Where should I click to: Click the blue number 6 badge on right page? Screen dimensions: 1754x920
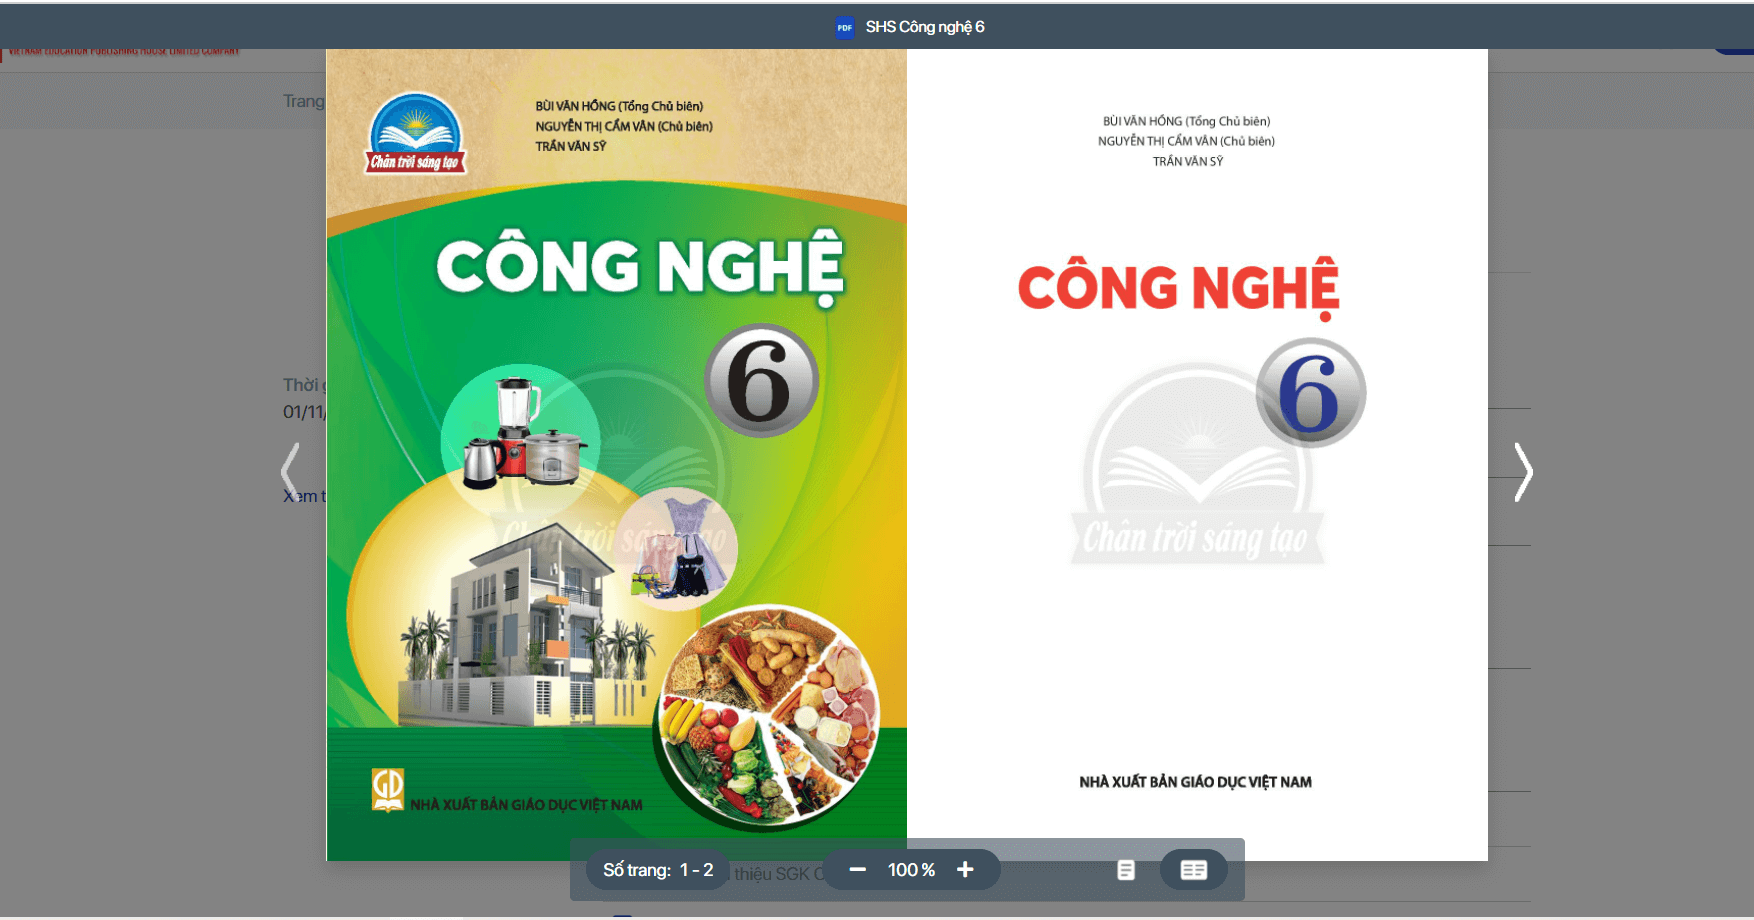tap(1311, 393)
